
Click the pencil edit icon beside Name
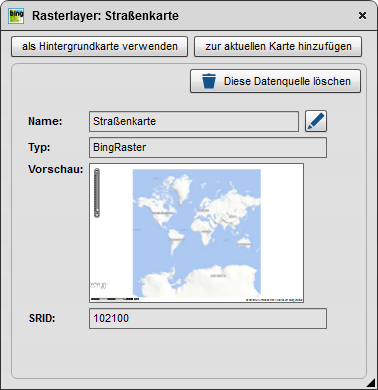click(x=316, y=121)
